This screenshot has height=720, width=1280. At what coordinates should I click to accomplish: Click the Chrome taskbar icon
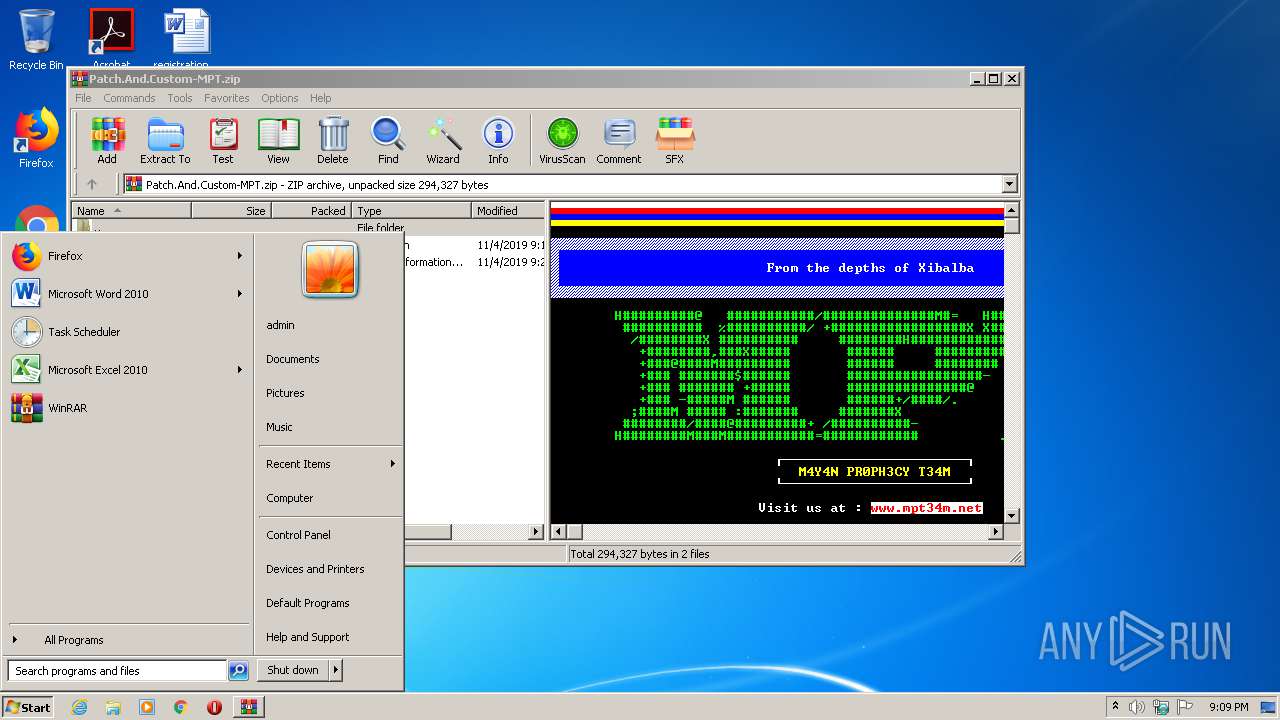[x=180, y=707]
